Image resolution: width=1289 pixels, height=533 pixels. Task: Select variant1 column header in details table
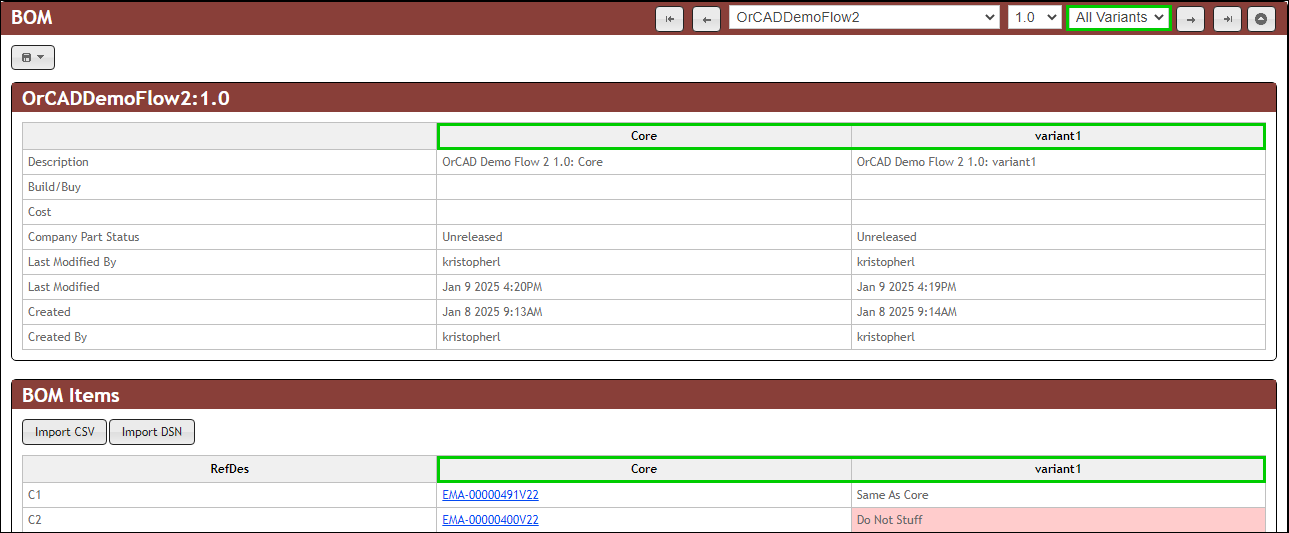click(x=1058, y=136)
